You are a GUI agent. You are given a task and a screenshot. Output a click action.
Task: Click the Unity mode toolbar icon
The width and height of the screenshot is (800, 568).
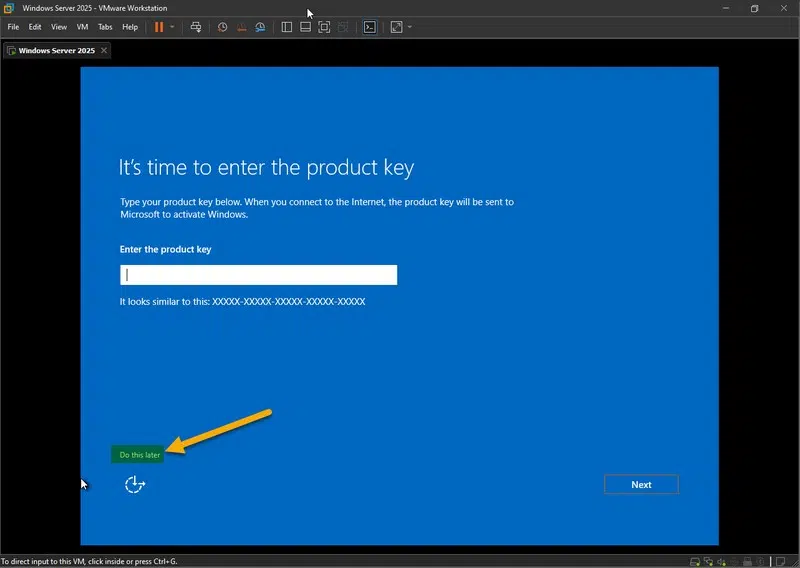coord(343,27)
